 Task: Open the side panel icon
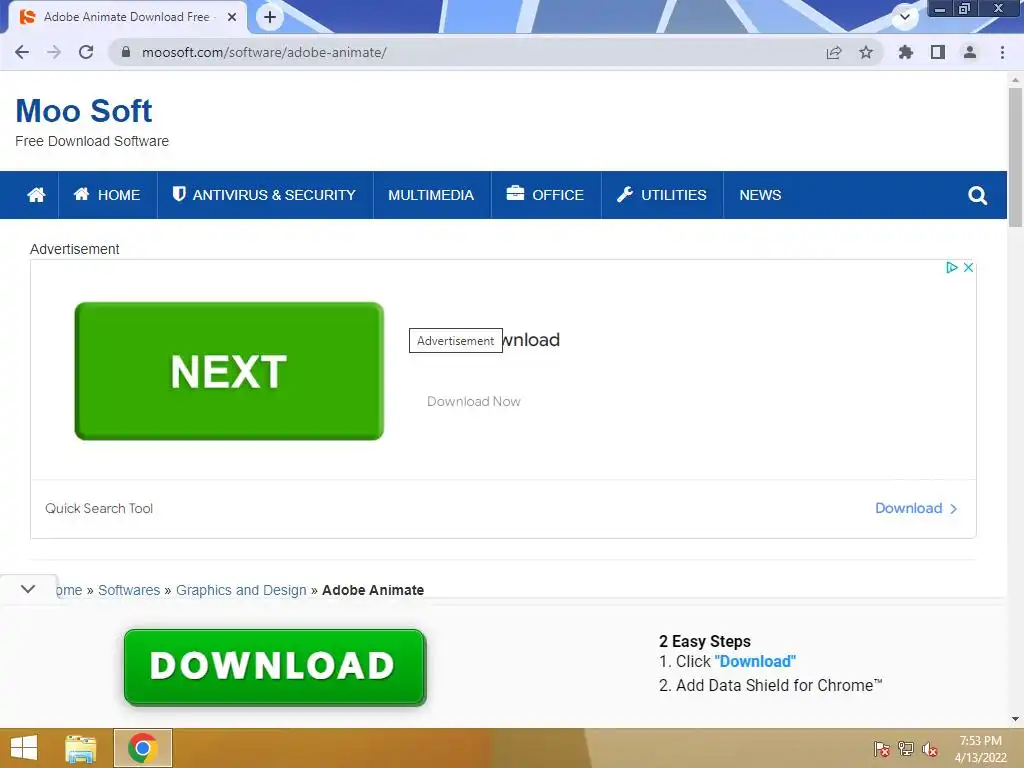point(938,52)
